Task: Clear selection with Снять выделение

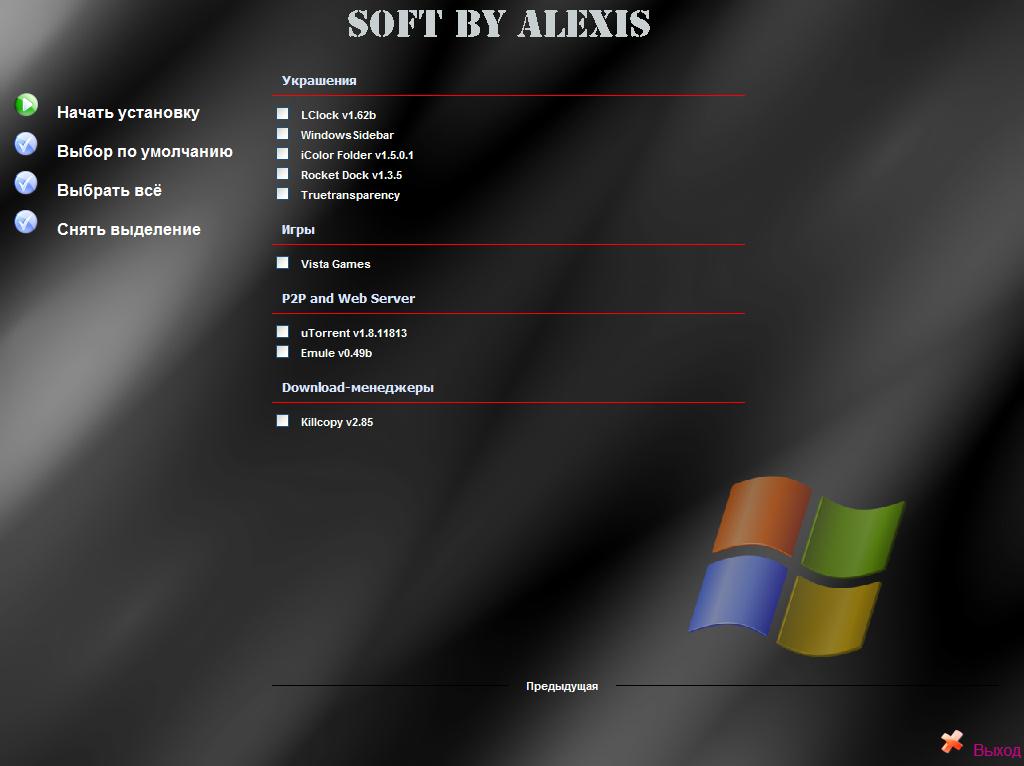Action: coord(129,229)
